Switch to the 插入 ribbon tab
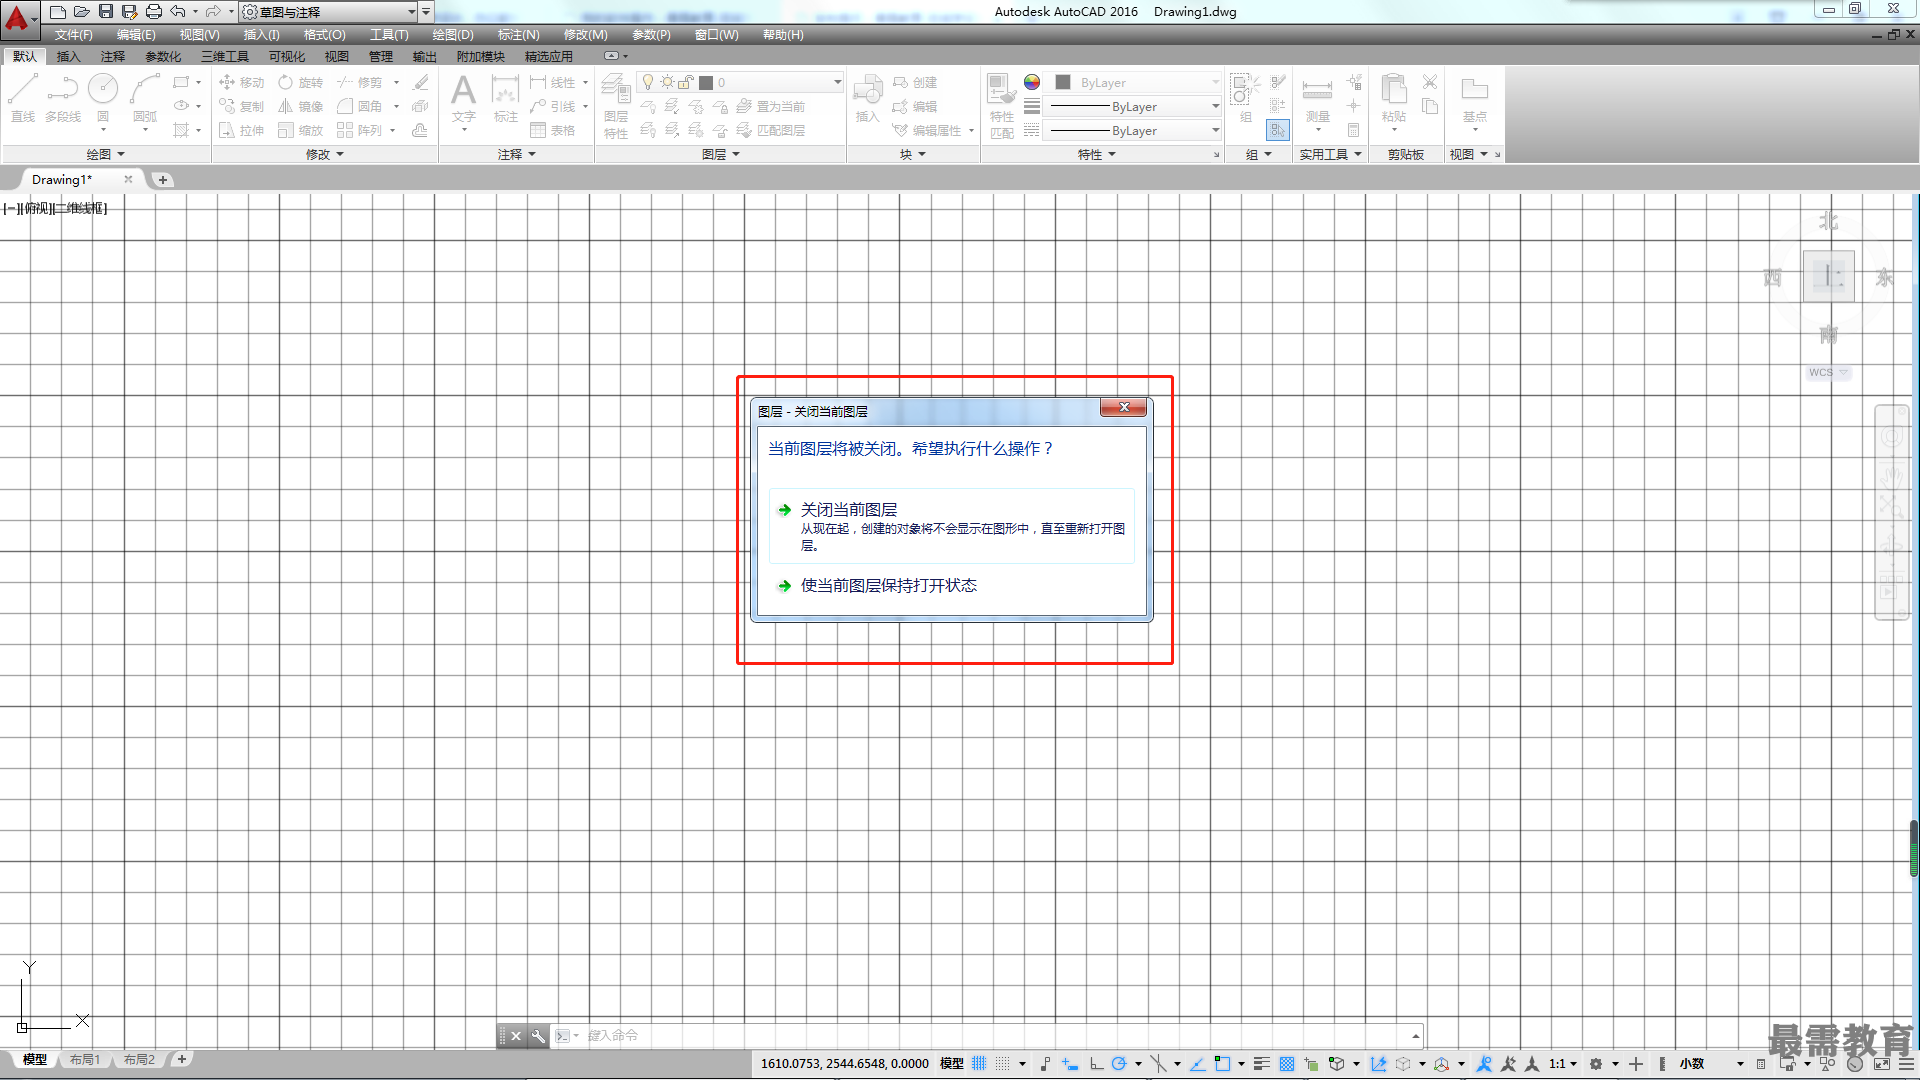The width and height of the screenshot is (1920, 1080). click(68, 57)
